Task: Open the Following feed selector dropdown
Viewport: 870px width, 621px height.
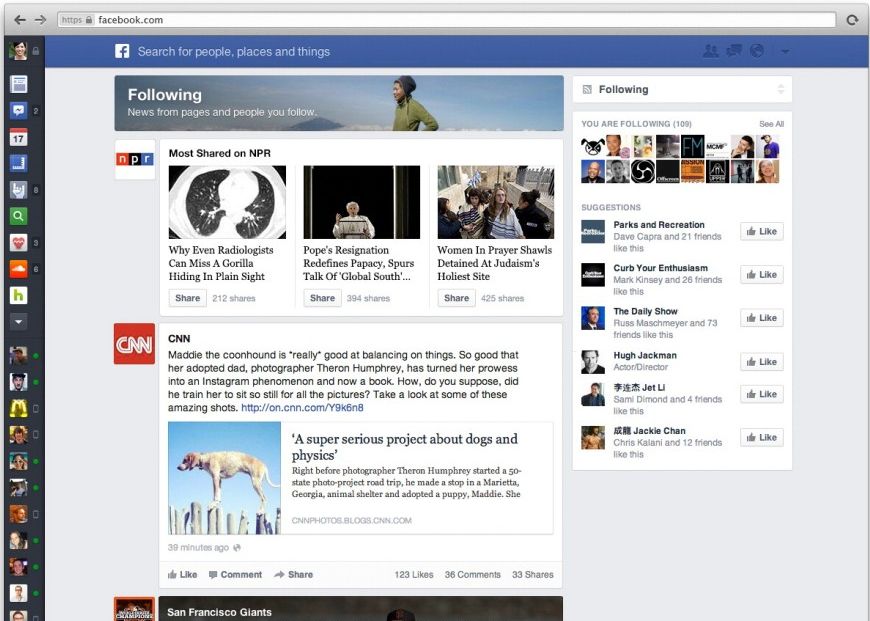Action: pyautogui.click(x=682, y=89)
